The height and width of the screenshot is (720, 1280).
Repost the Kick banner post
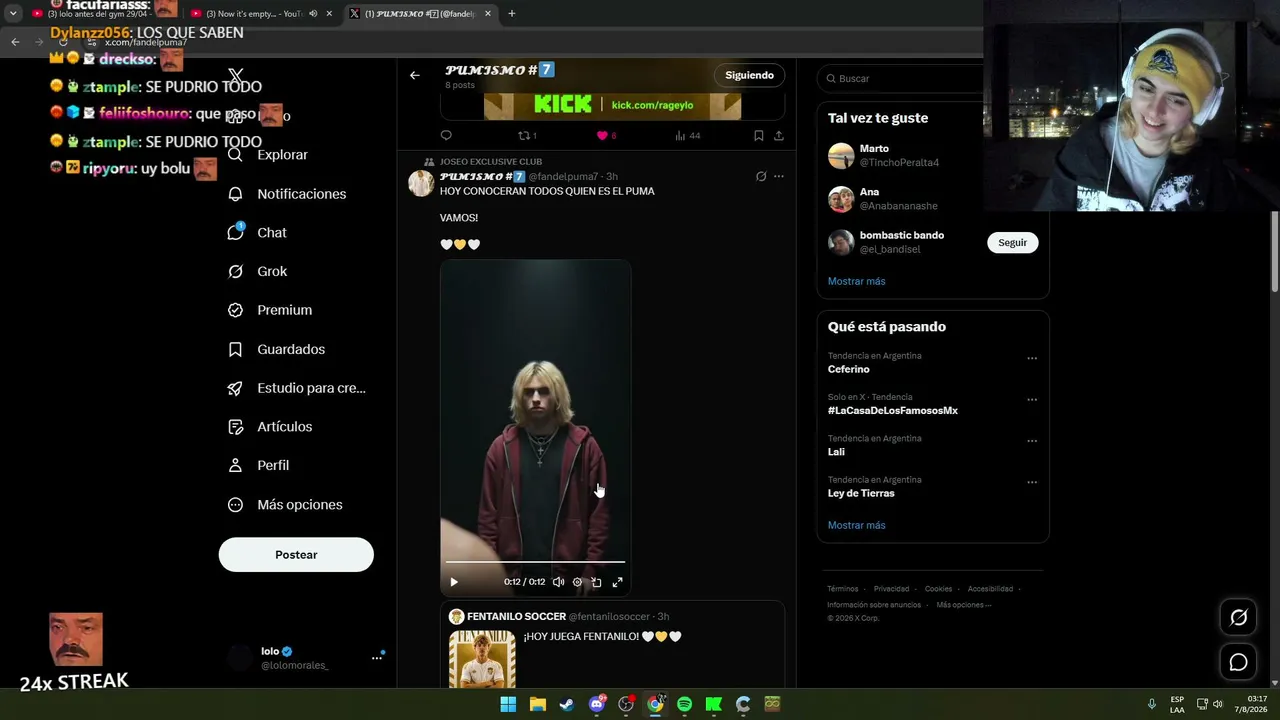527,136
